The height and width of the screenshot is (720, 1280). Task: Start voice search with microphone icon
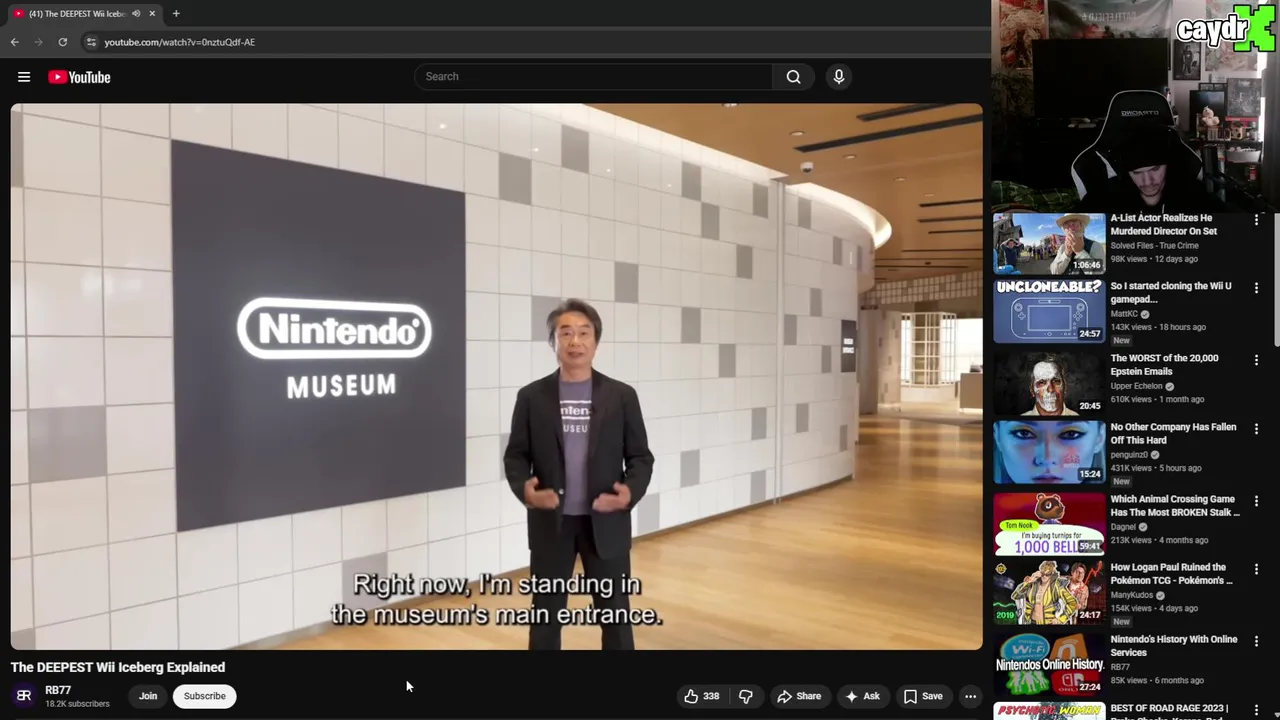(839, 77)
